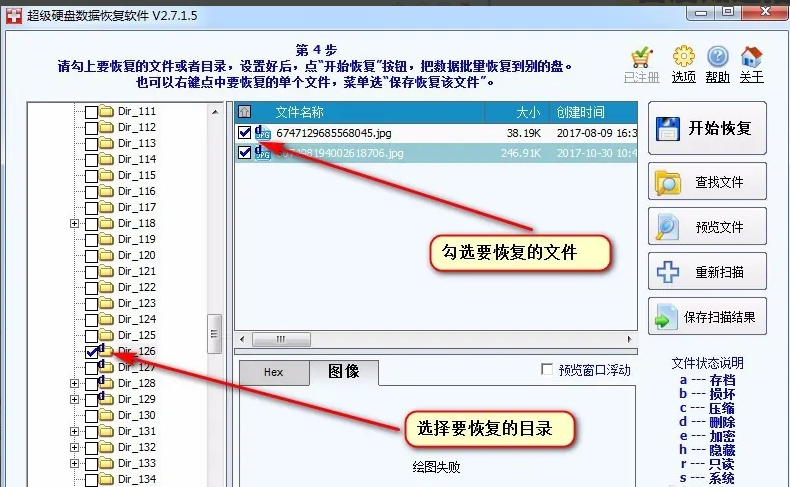Click JPG icon of the 246.91K file
The width and height of the screenshot is (790, 487).
pos(262,153)
